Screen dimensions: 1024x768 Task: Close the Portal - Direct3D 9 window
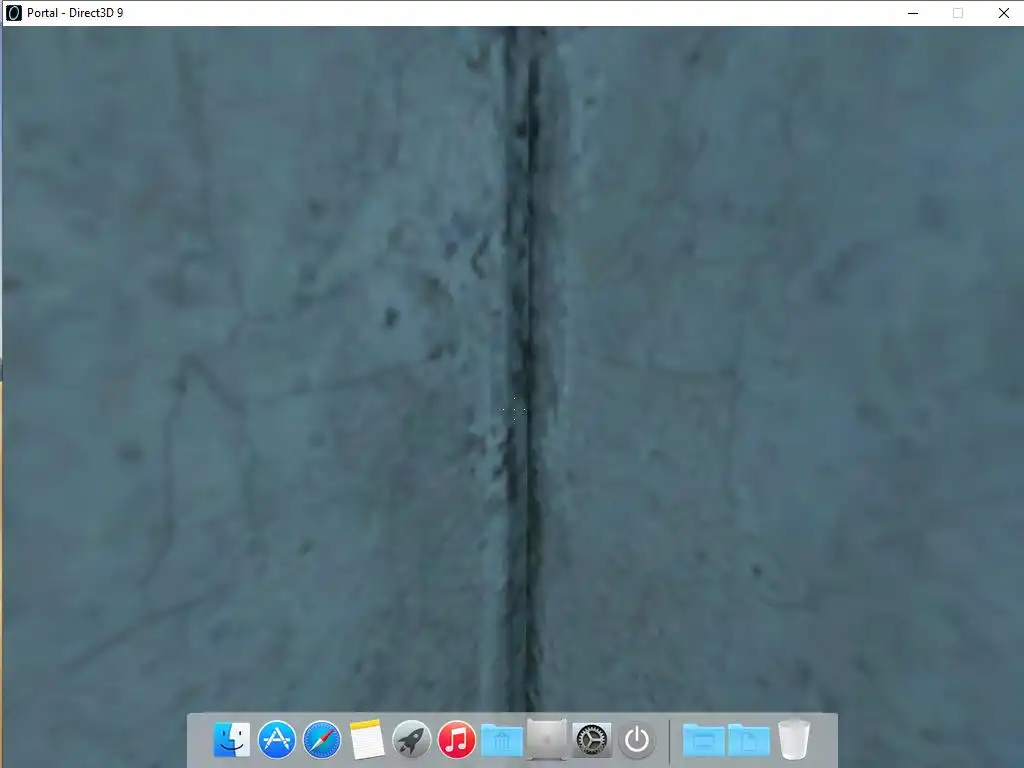point(1004,13)
